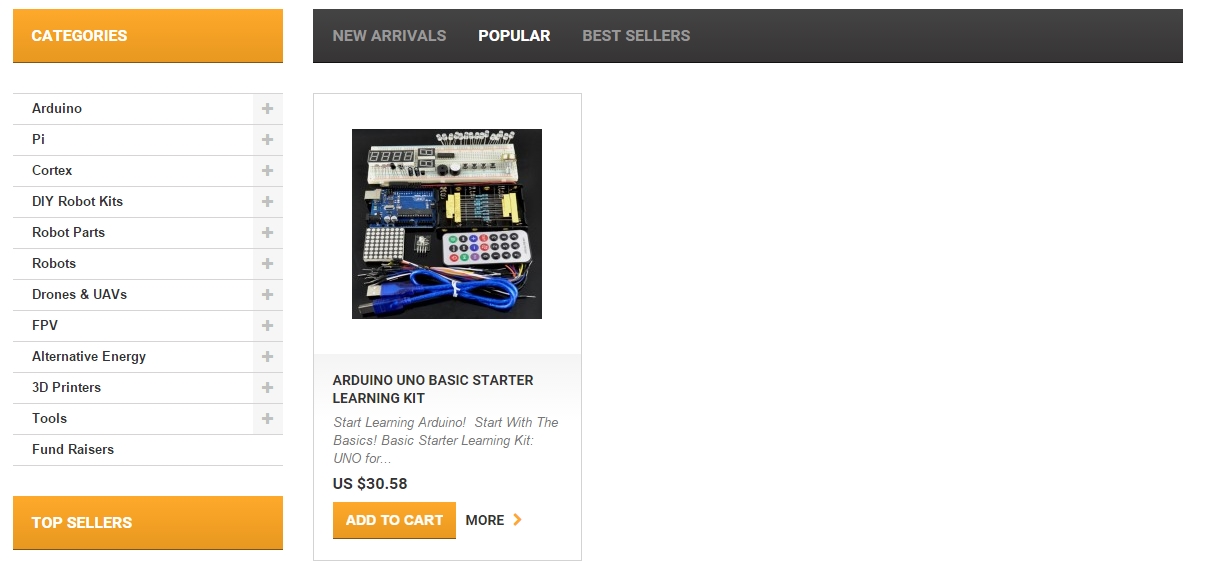This screenshot has height=565, width=1209.
Task: Expand DIY Robot Kits plus icon
Action: (x=267, y=201)
